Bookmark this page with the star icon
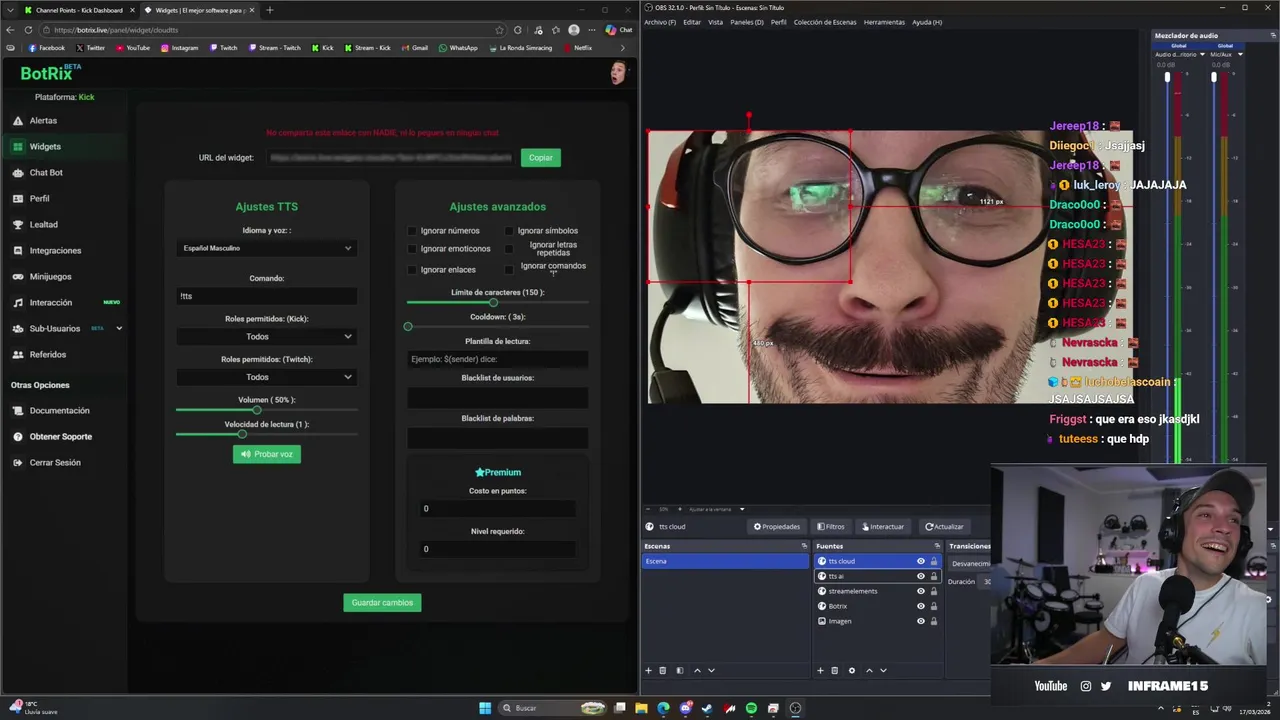 (x=499, y=30)
